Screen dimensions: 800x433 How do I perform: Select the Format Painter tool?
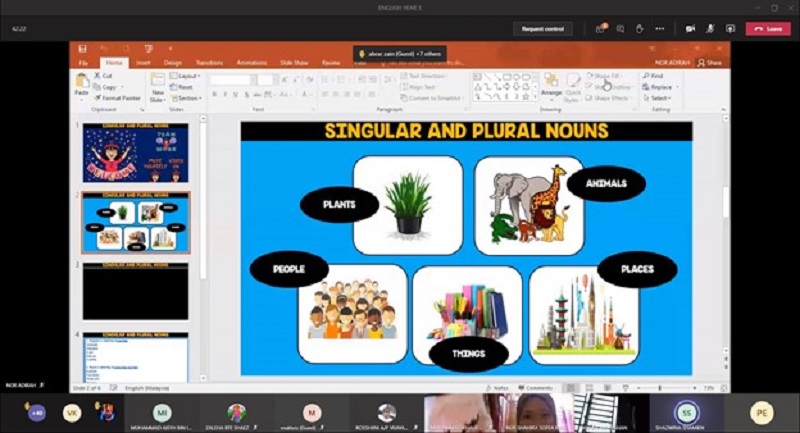click(117, 98)
